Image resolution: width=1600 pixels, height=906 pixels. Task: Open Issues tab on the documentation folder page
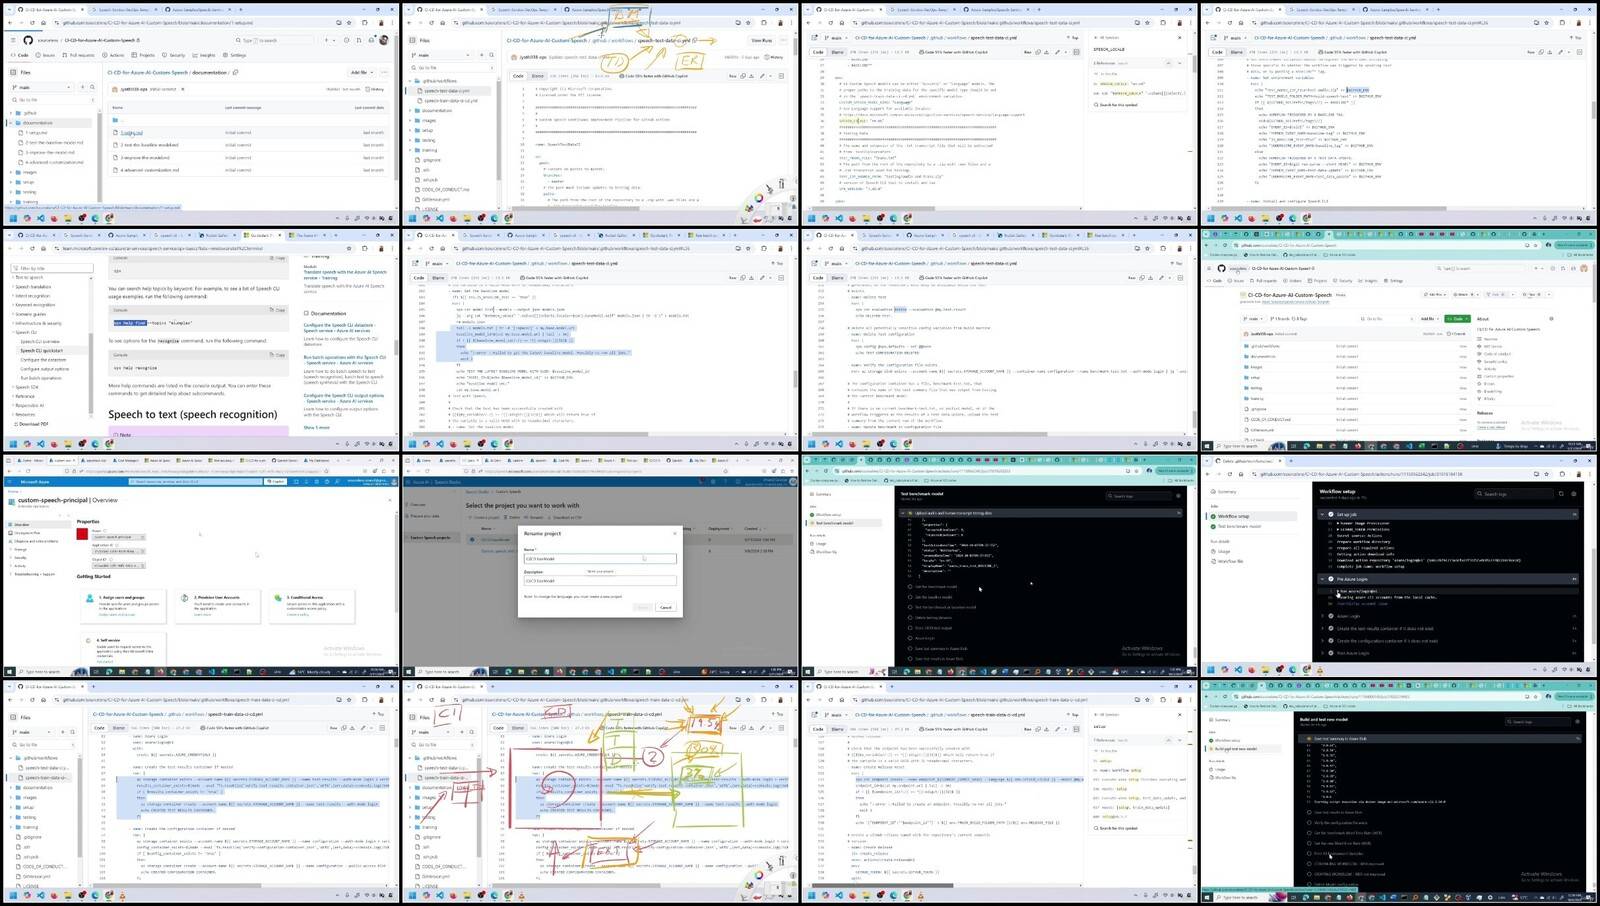[x=47, y=55]
